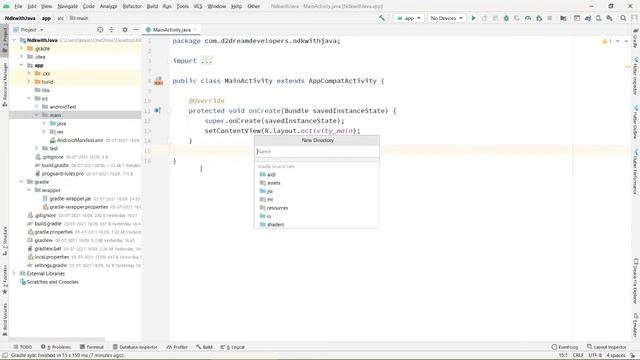Click the Make Project hammer icon
The width and height of the screenshot is (640, 360).
[382, 18]
